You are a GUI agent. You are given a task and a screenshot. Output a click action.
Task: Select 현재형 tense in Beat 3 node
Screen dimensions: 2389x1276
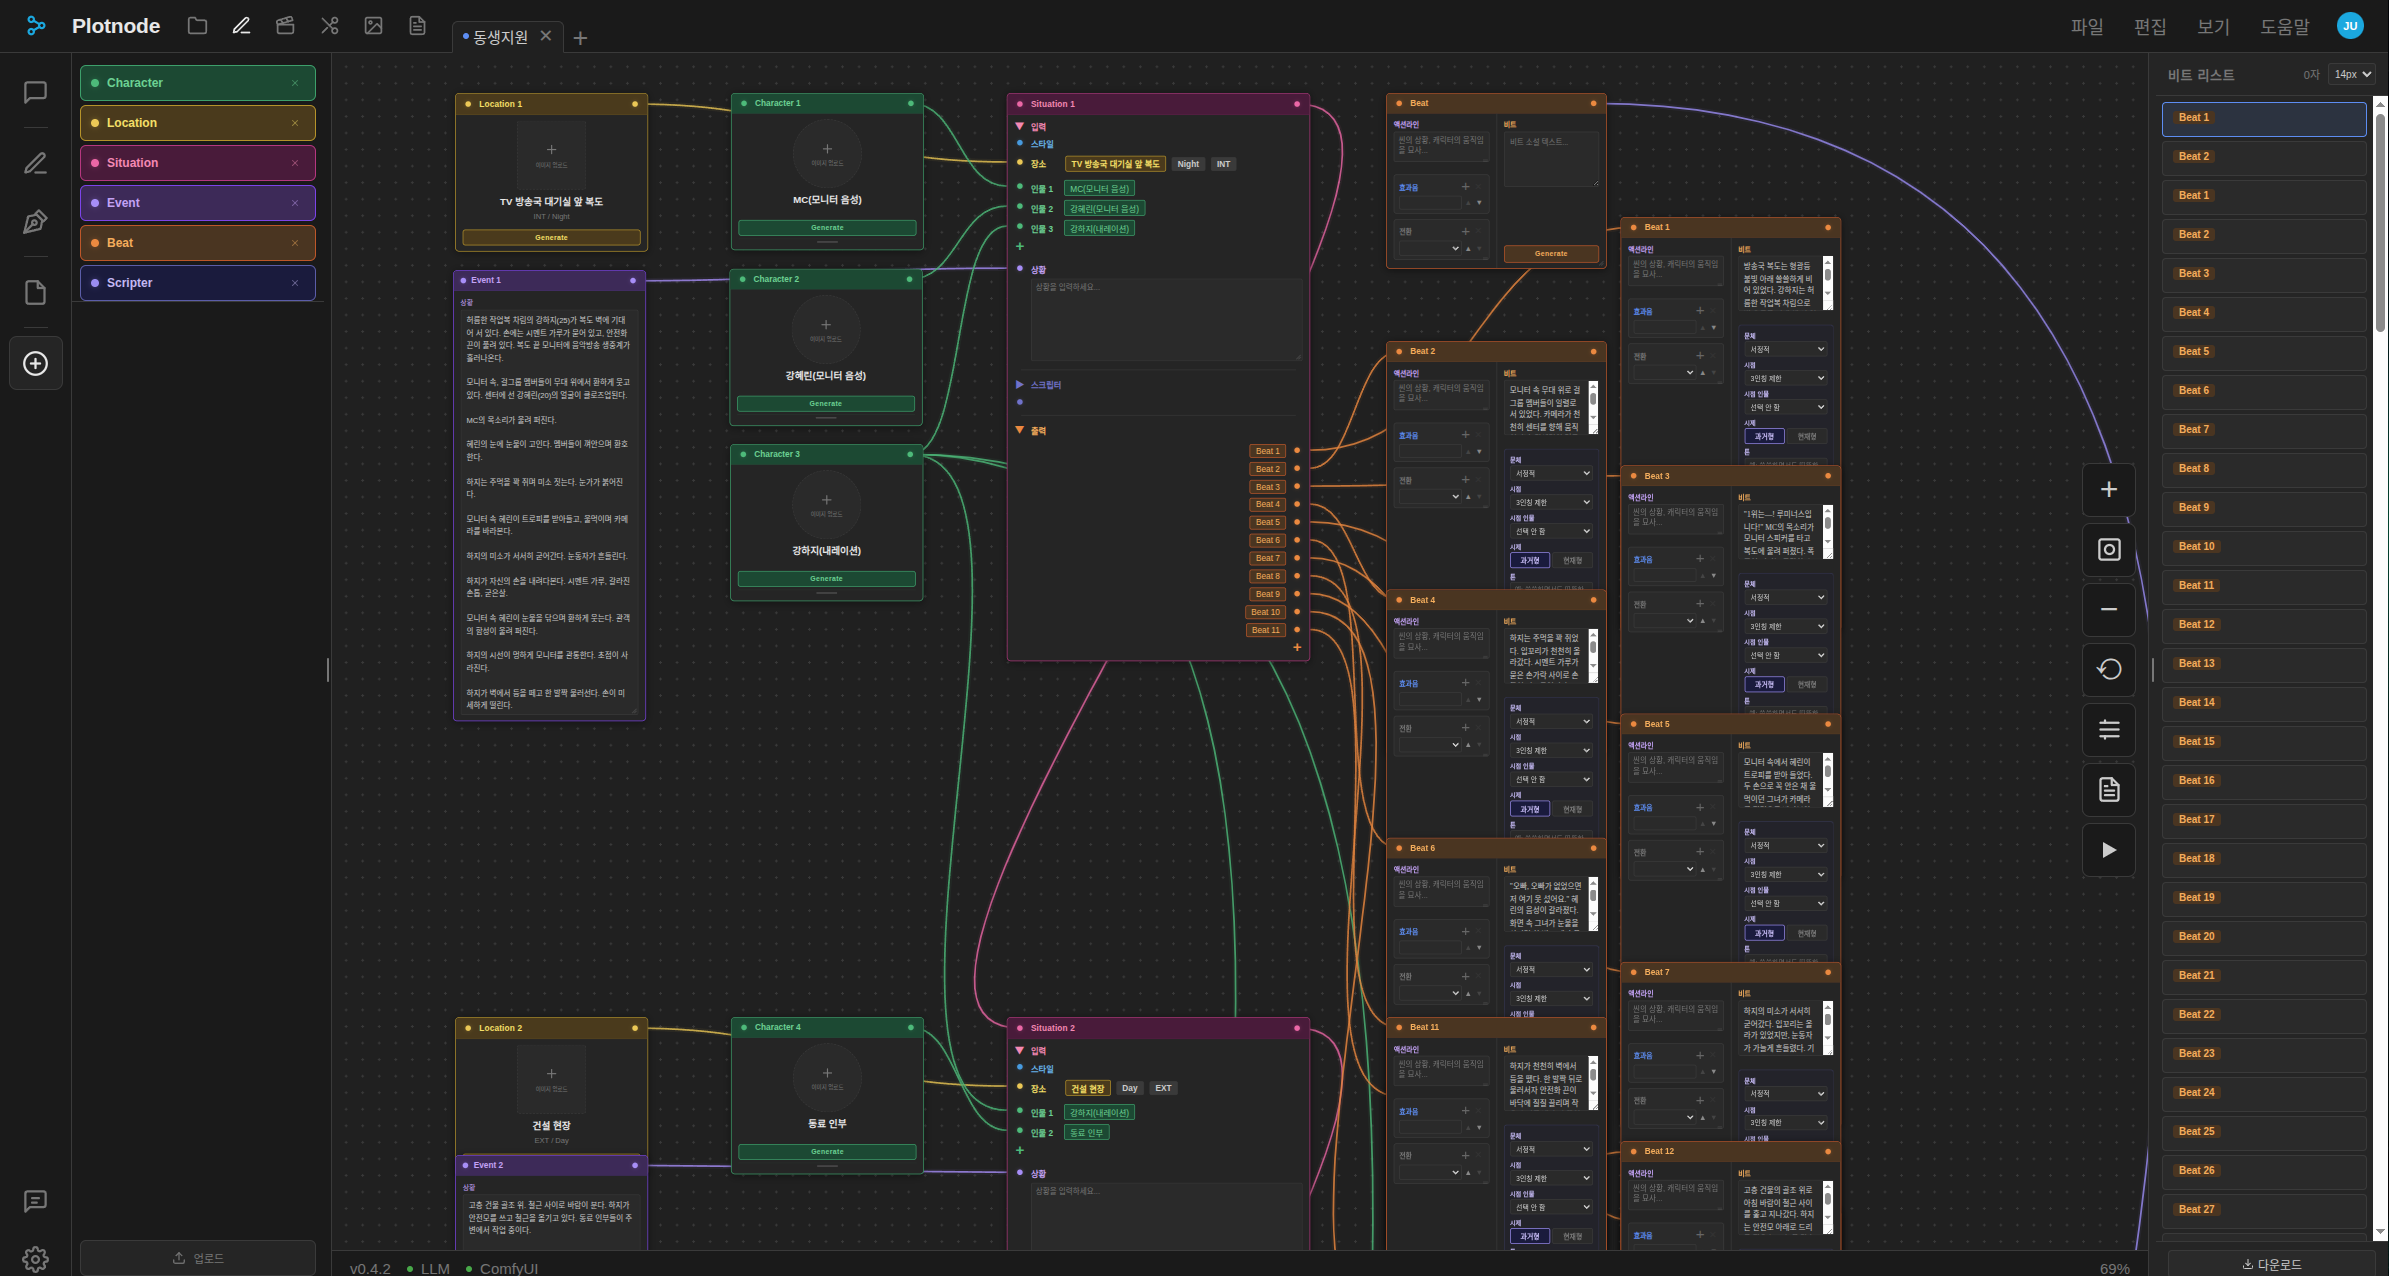(x=1807, y=685)
